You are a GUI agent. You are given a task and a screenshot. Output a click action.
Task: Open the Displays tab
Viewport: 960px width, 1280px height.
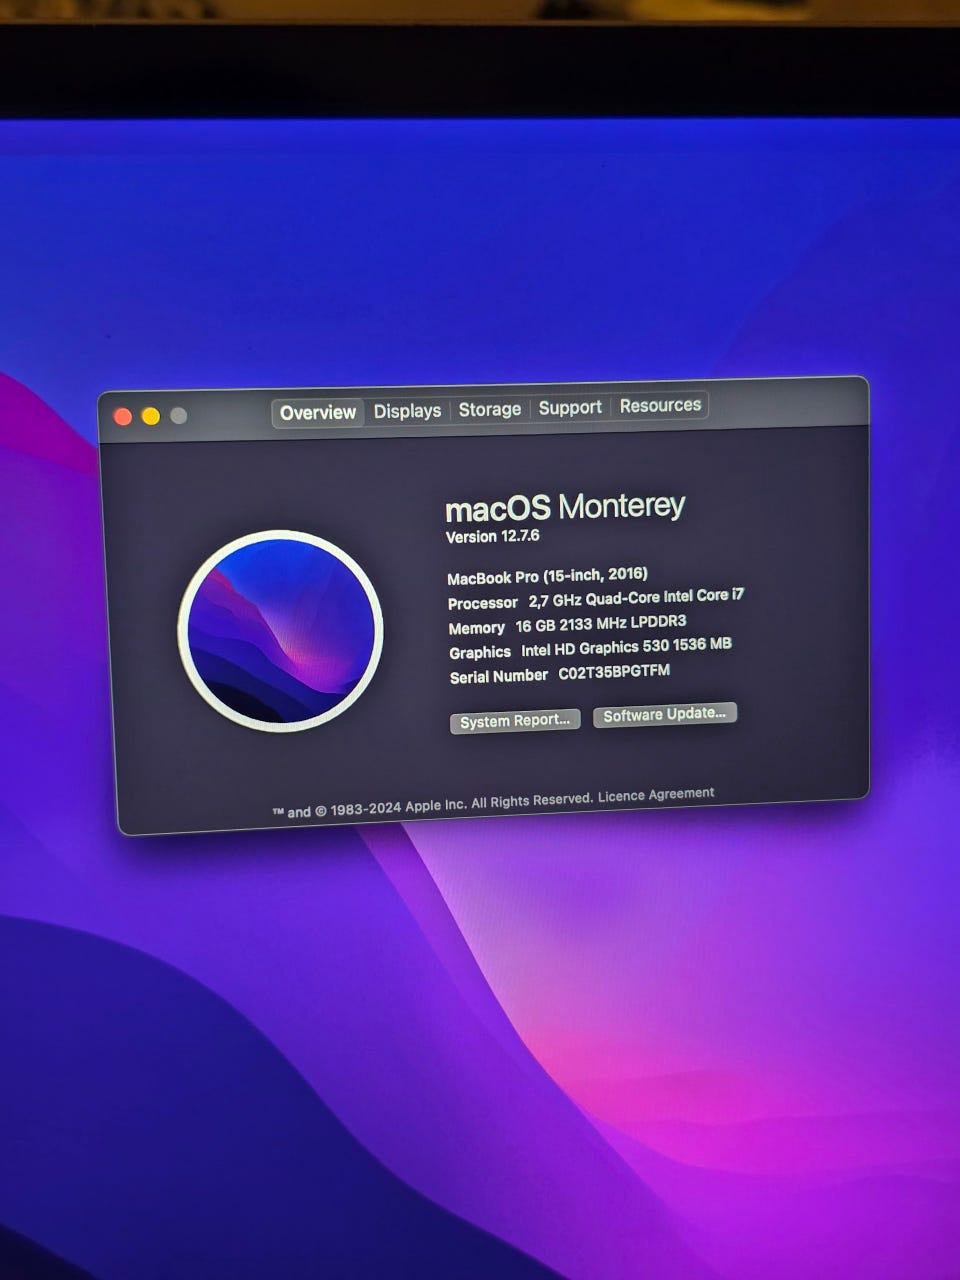407,411
